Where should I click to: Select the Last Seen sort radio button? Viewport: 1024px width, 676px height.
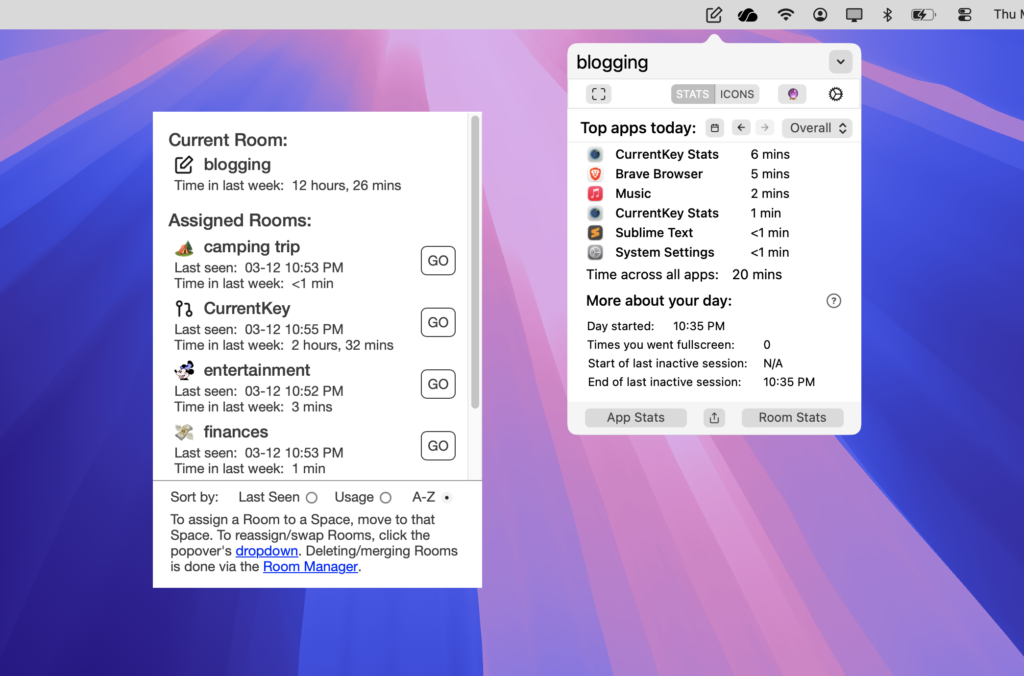312,498
